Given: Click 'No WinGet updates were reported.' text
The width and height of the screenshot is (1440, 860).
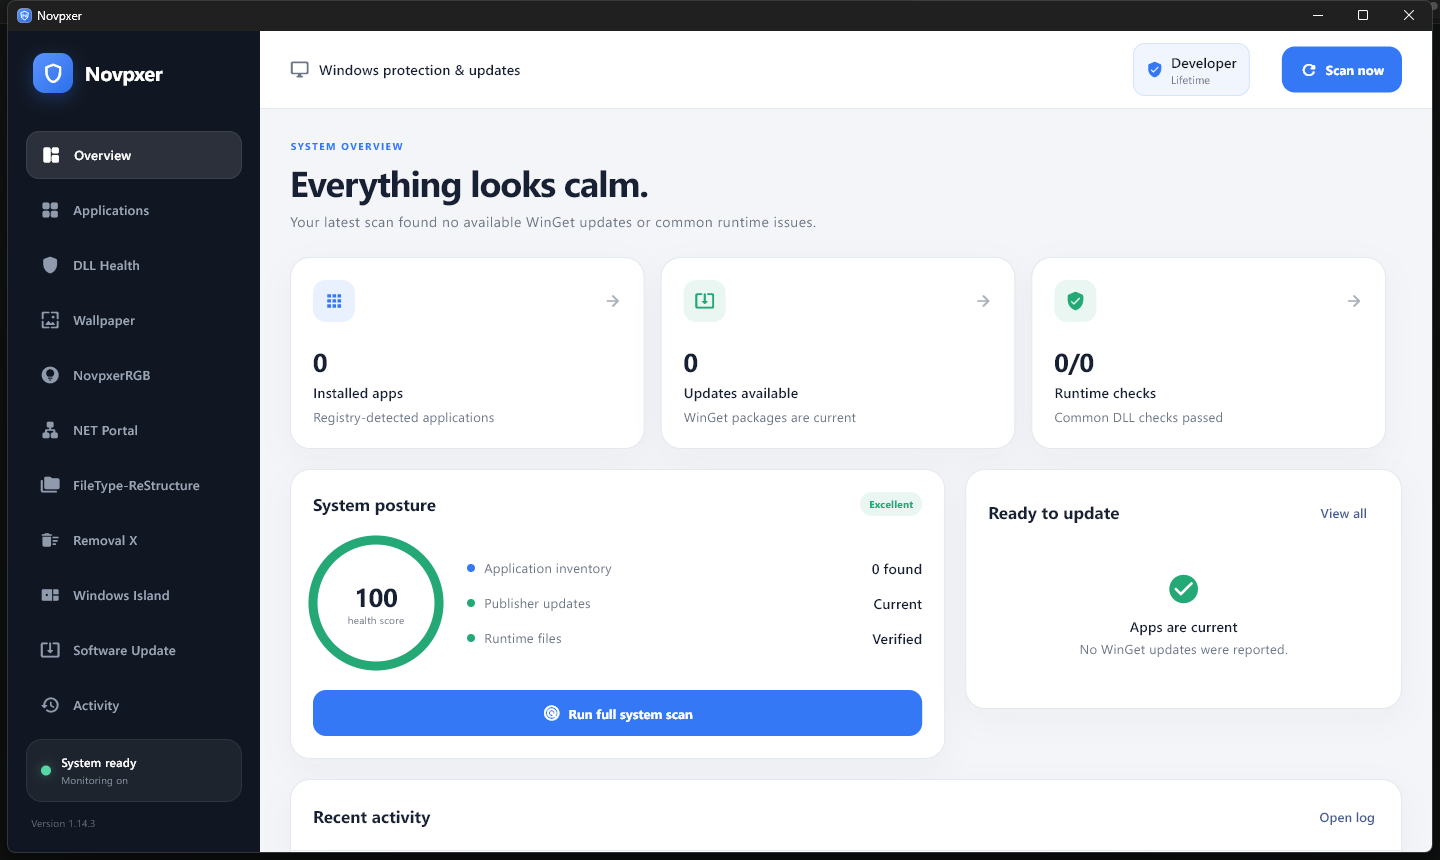Looking at the screenshot, I should click(x=1184, y=650).
